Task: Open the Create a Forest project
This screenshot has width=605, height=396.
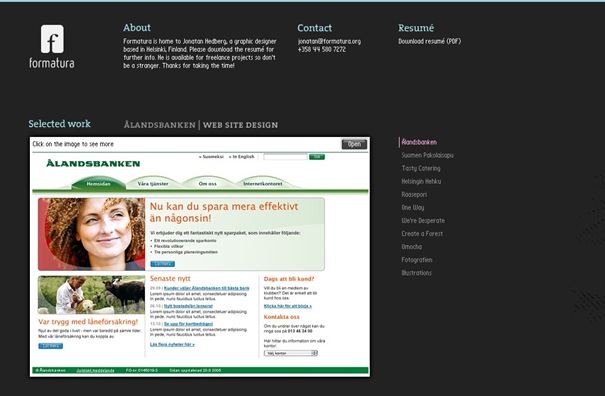Action: 422,234
